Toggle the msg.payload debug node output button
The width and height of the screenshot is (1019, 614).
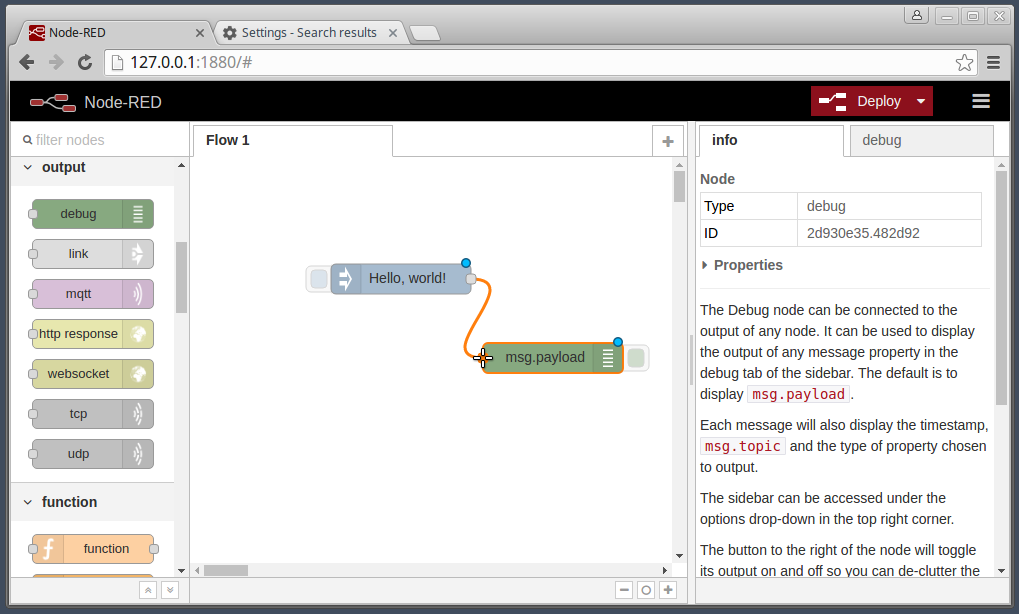coord(636,358)
